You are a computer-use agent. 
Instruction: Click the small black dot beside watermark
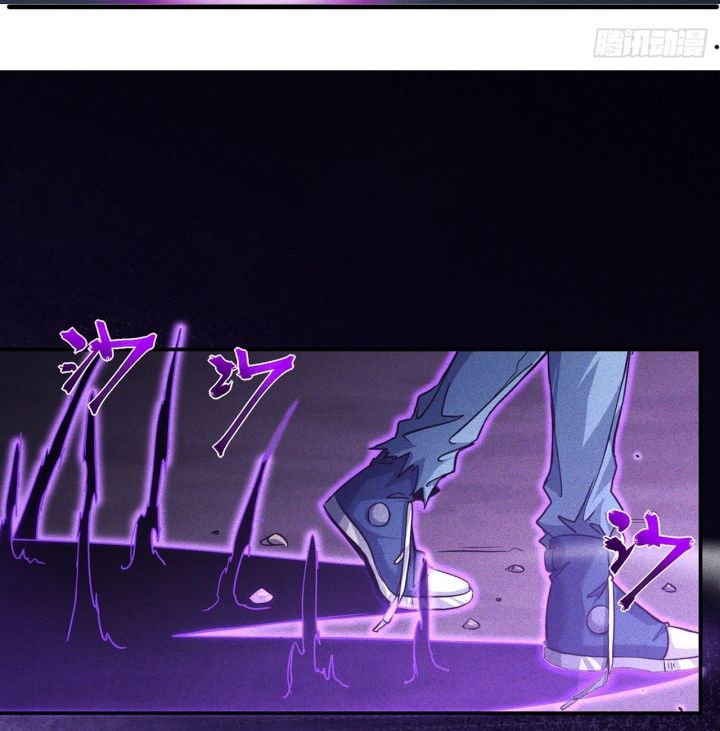coord(717,47)
